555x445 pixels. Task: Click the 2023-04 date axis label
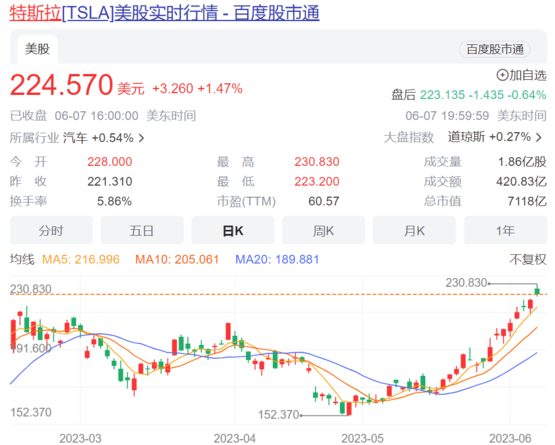tap(234, 438)
